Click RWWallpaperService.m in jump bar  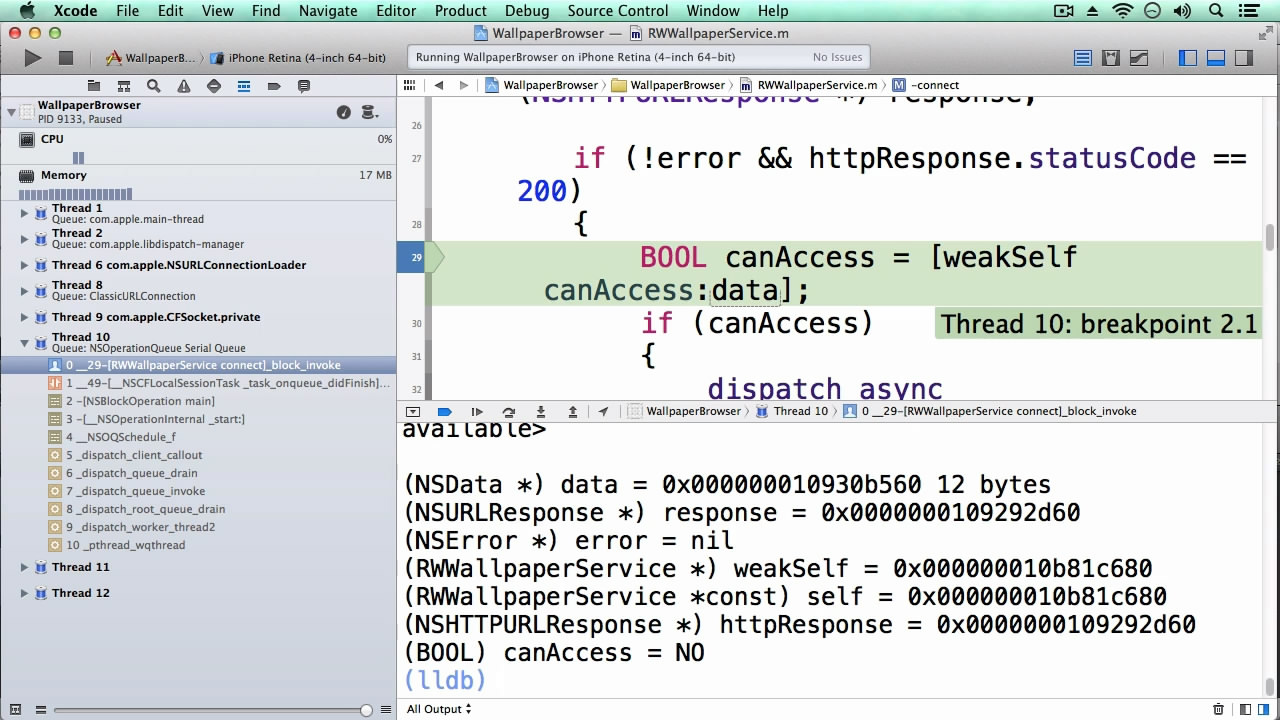pos(808,85)
